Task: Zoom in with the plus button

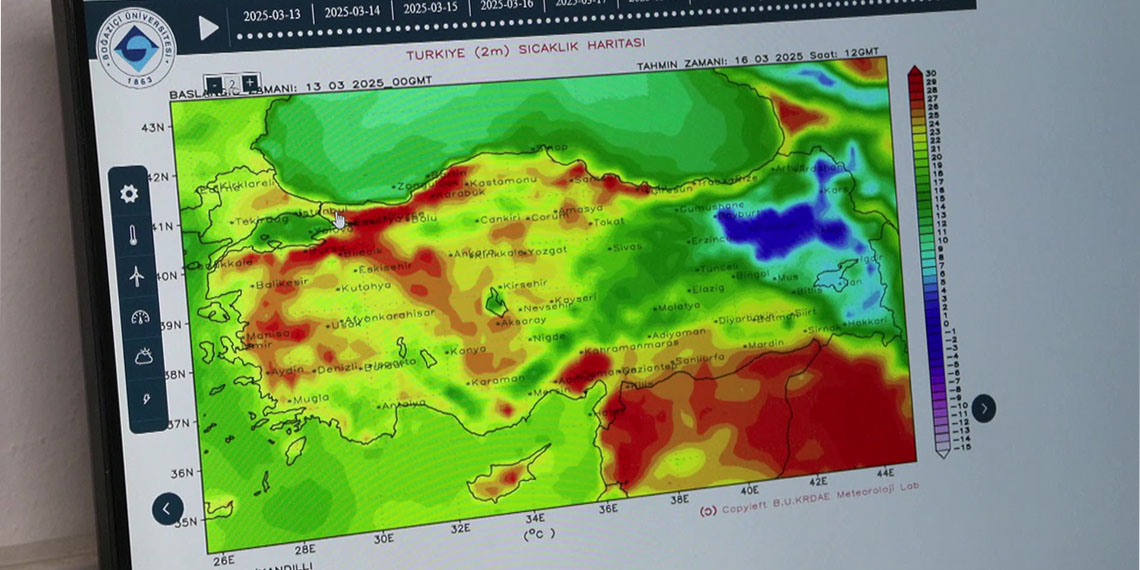Action: [249, 82]
